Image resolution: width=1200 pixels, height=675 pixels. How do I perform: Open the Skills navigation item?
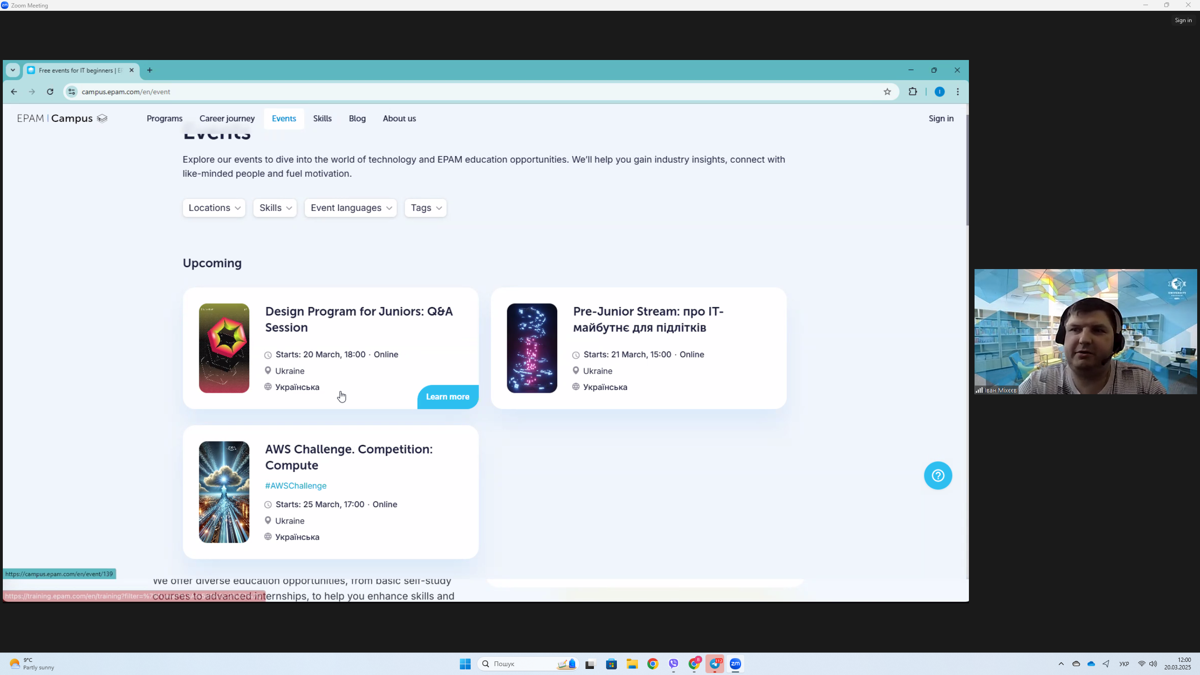coord(322,119)
